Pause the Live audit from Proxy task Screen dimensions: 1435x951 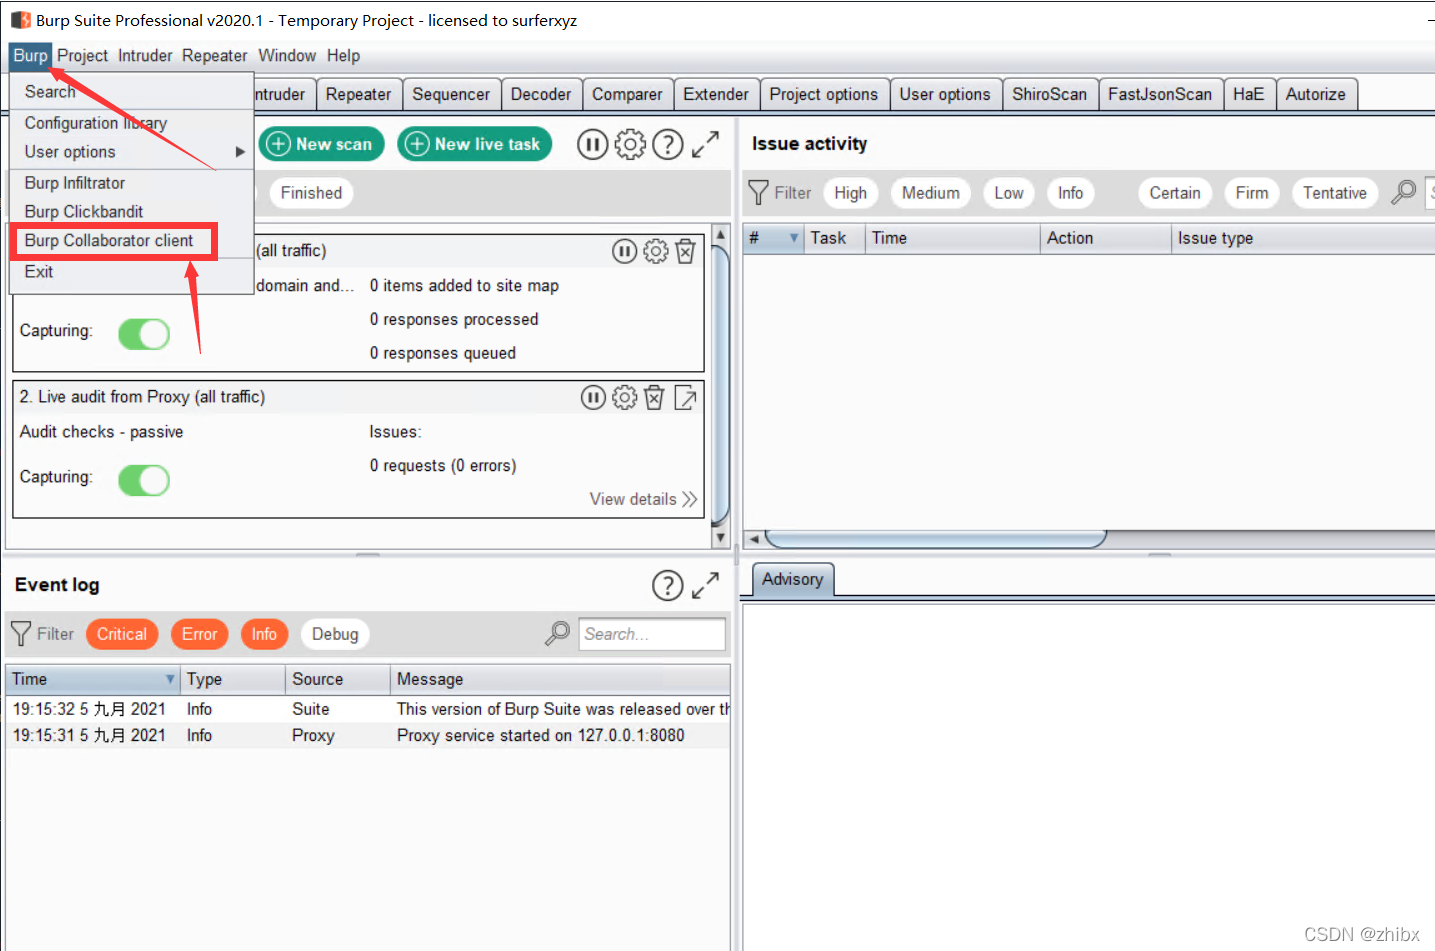593,398
